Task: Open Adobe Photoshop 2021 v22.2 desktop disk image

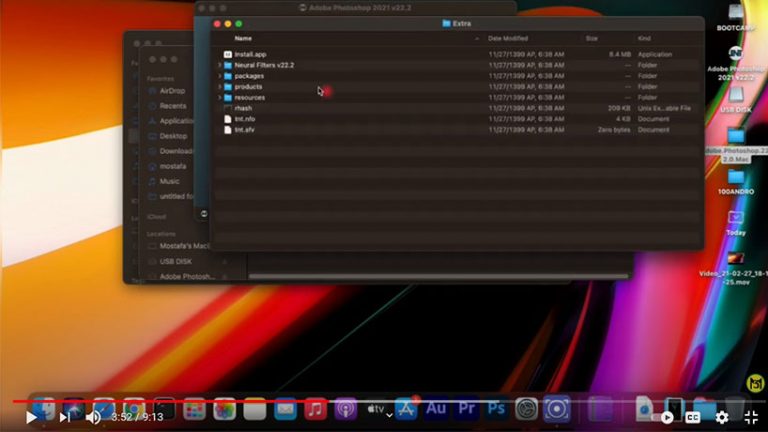Action: click(x=736, y=63)
